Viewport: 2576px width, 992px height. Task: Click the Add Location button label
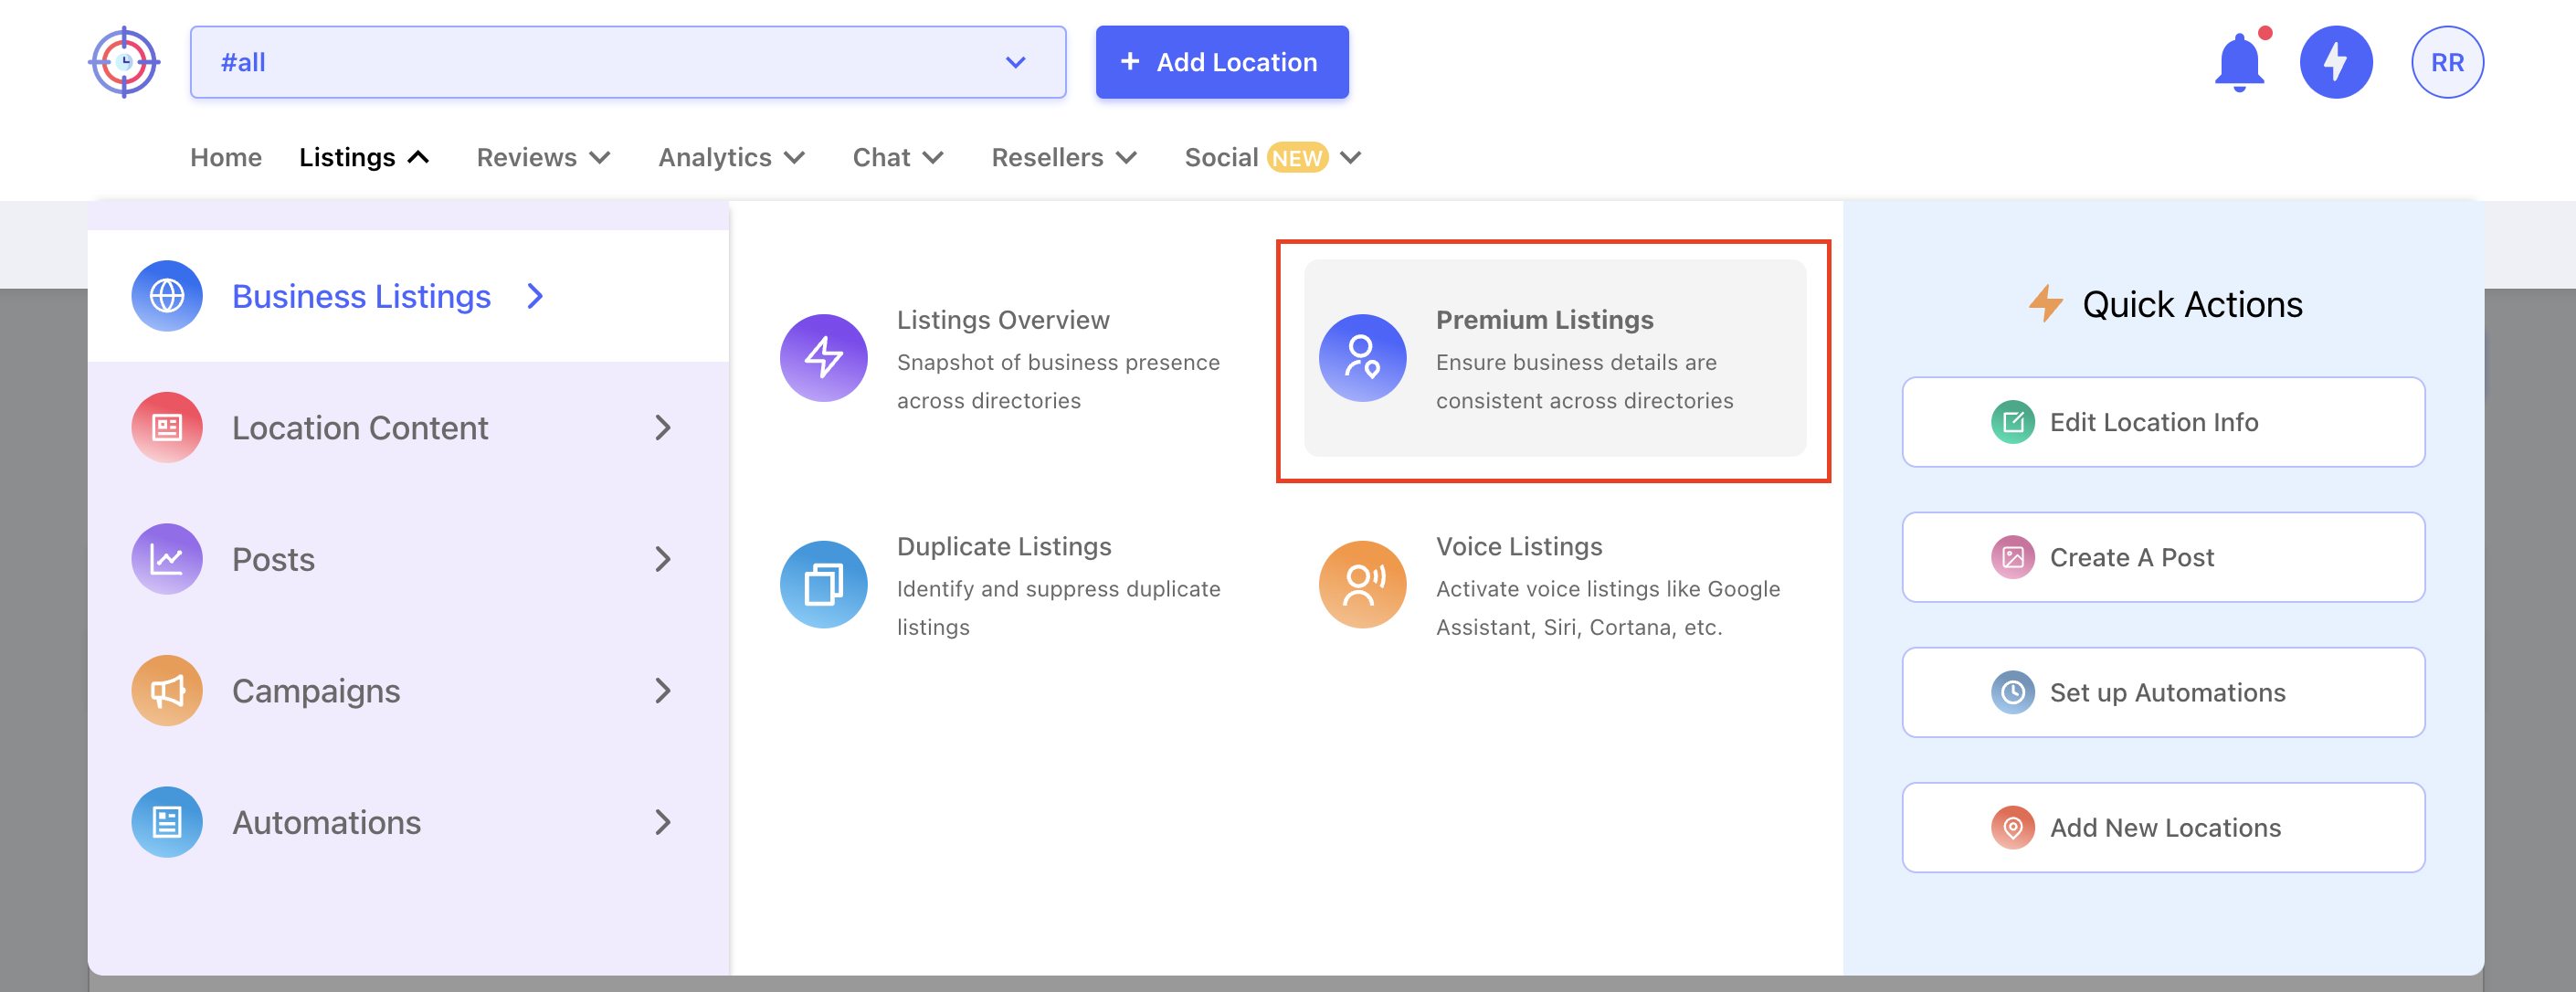click(x=1236, y=62)
